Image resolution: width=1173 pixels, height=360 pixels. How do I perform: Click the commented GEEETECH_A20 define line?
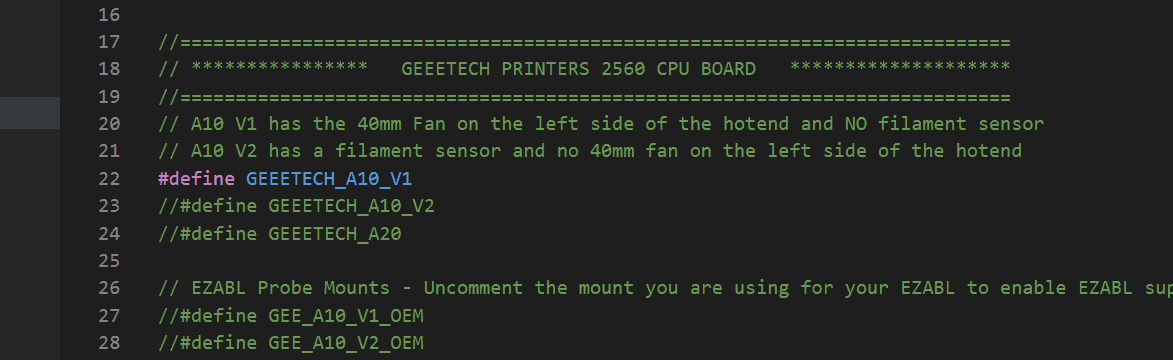pyautogui.click(x=280, y=234)
